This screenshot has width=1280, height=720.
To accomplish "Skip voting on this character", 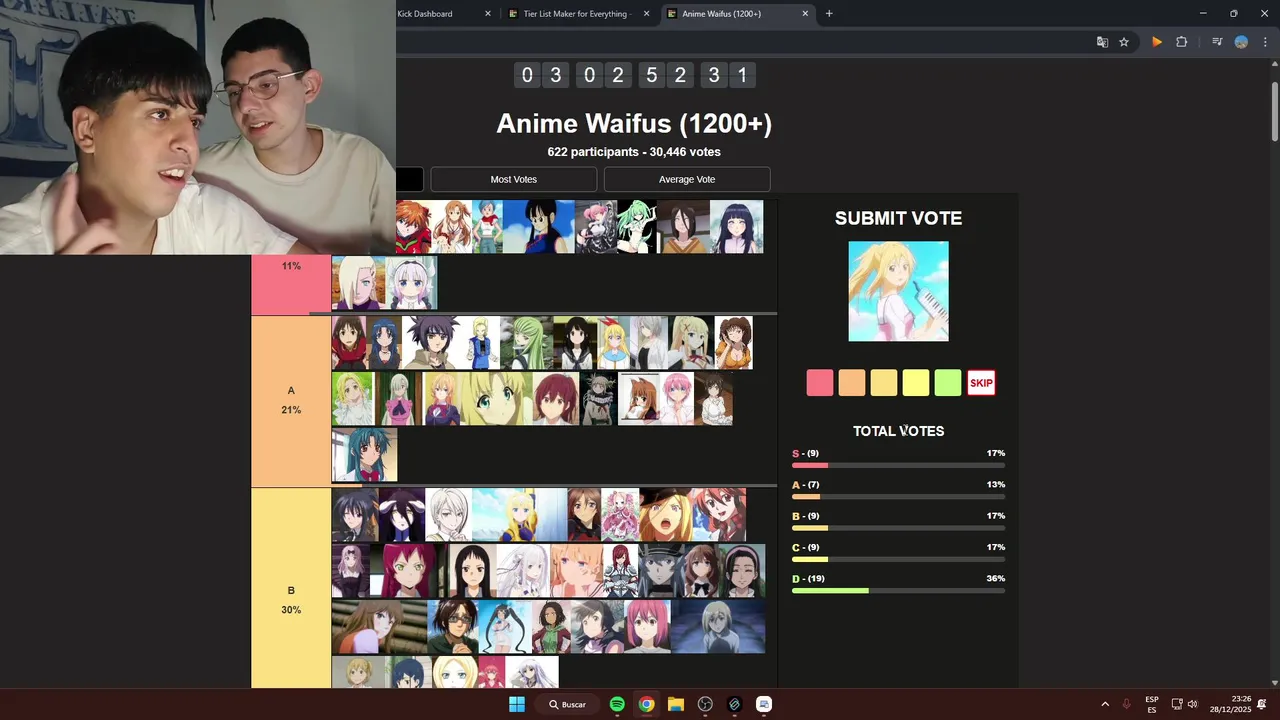I will click(x=981, y=383).
